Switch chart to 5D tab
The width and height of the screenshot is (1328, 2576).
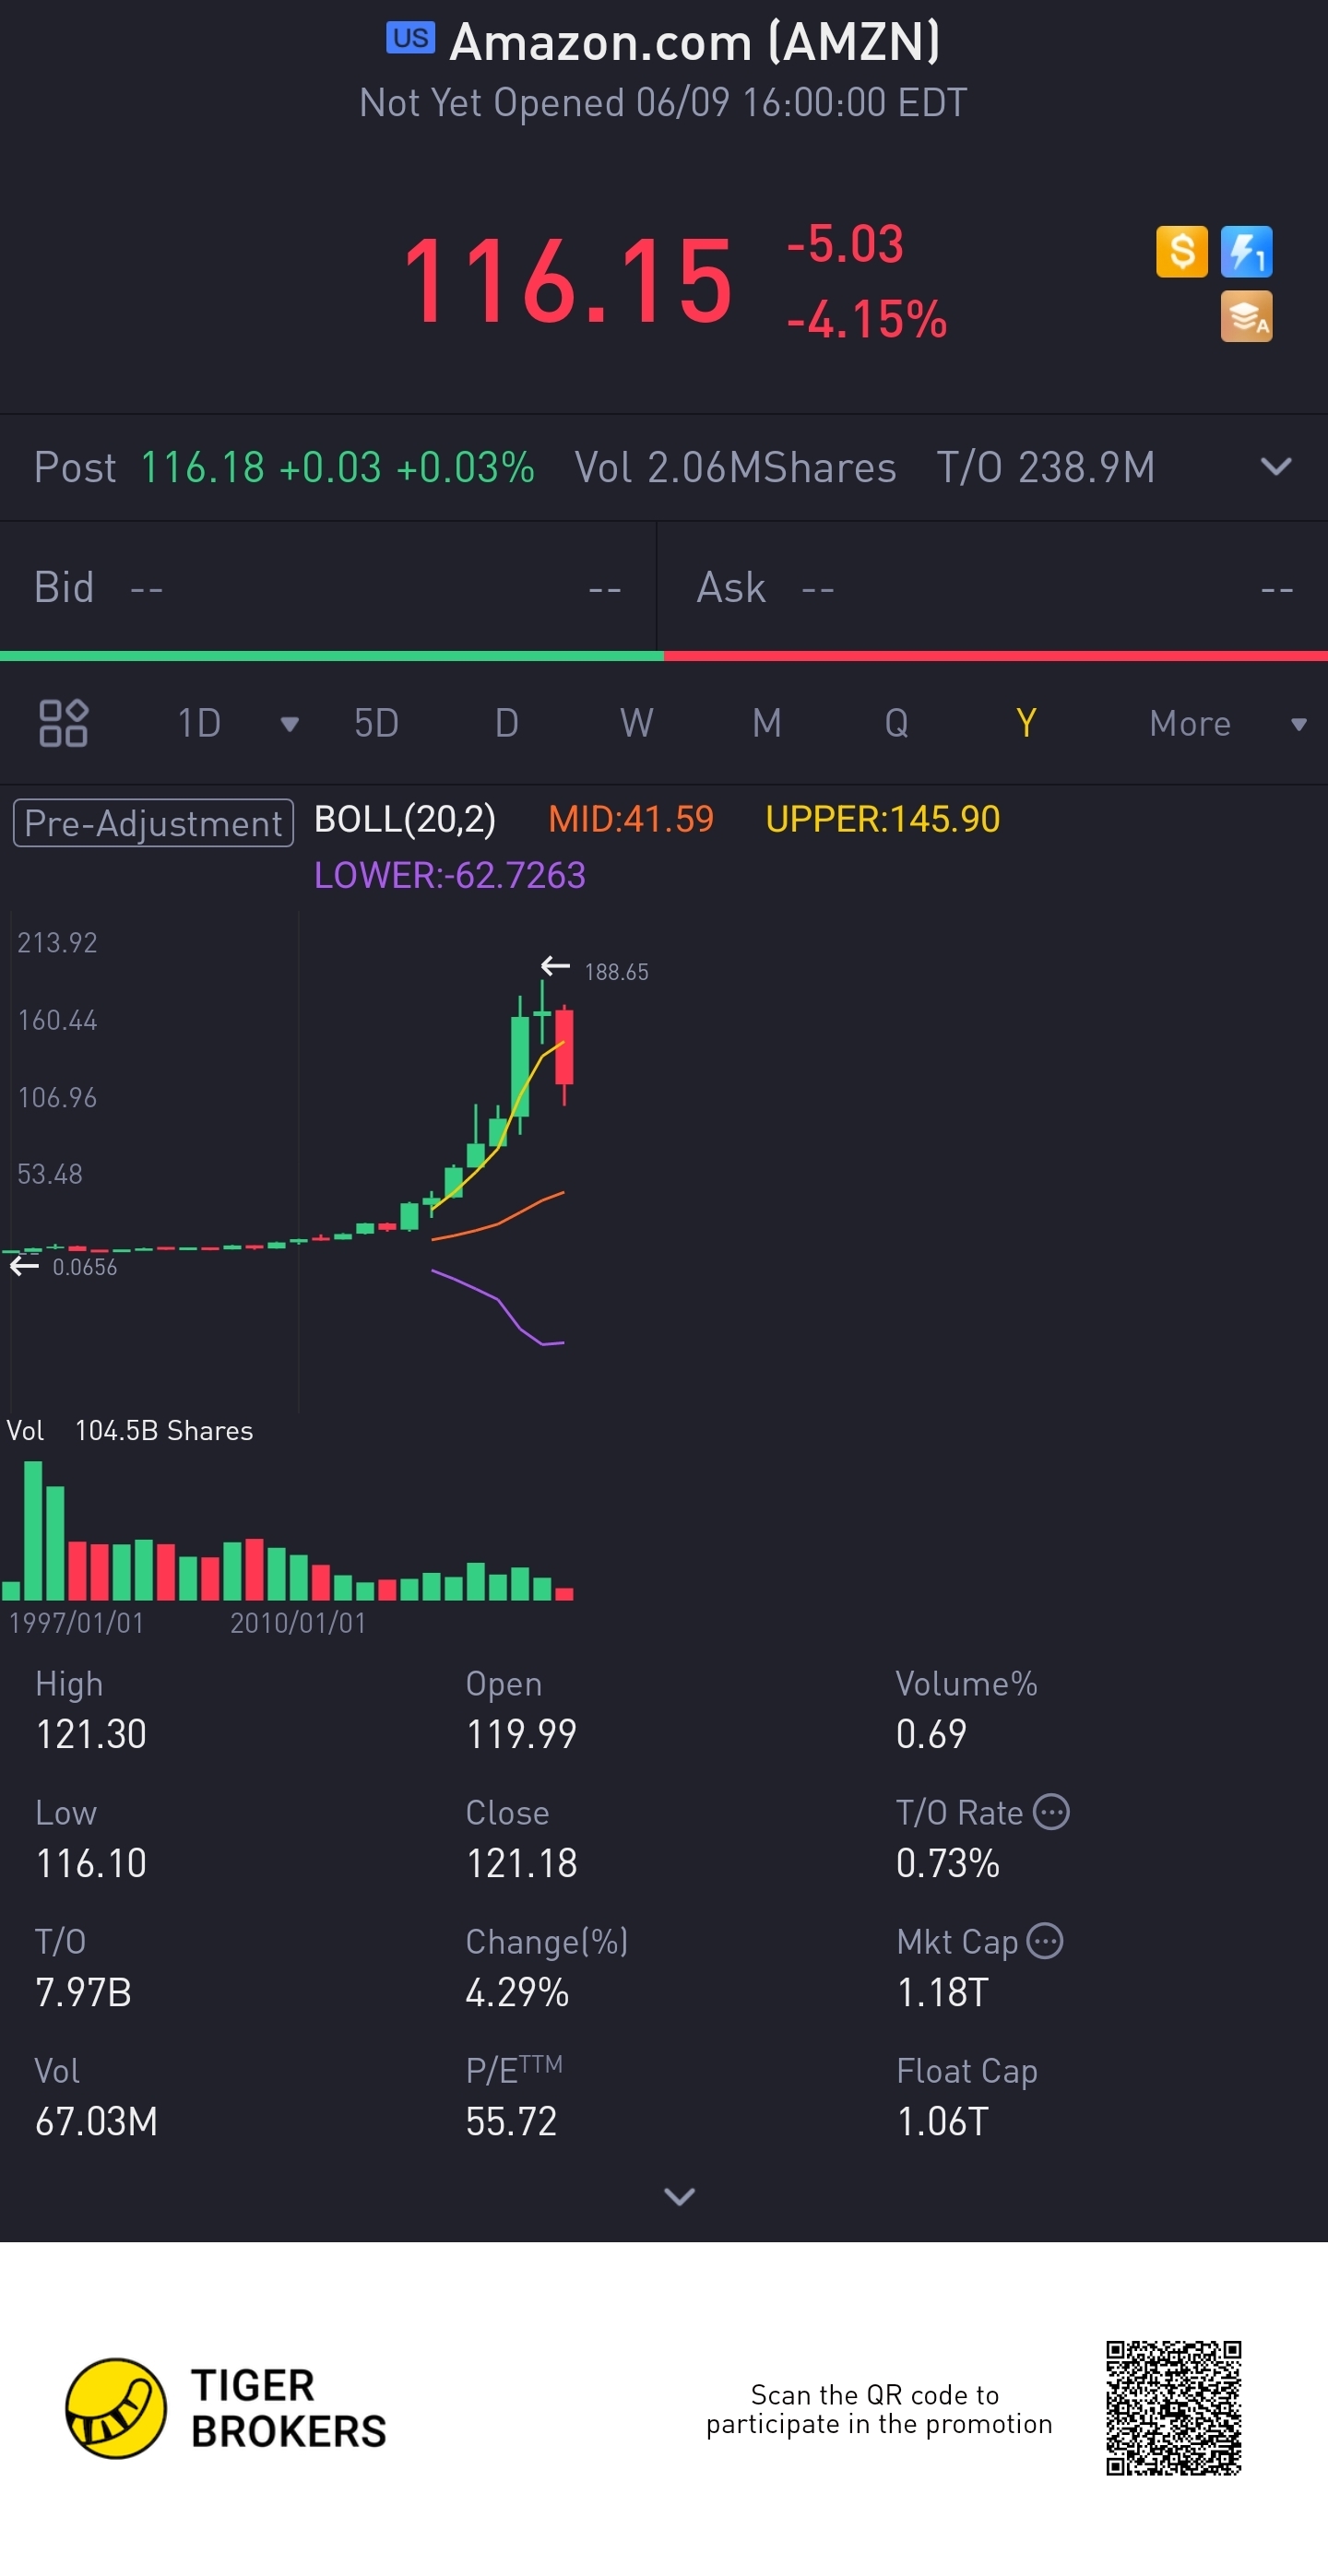click(x=376, y=723)
